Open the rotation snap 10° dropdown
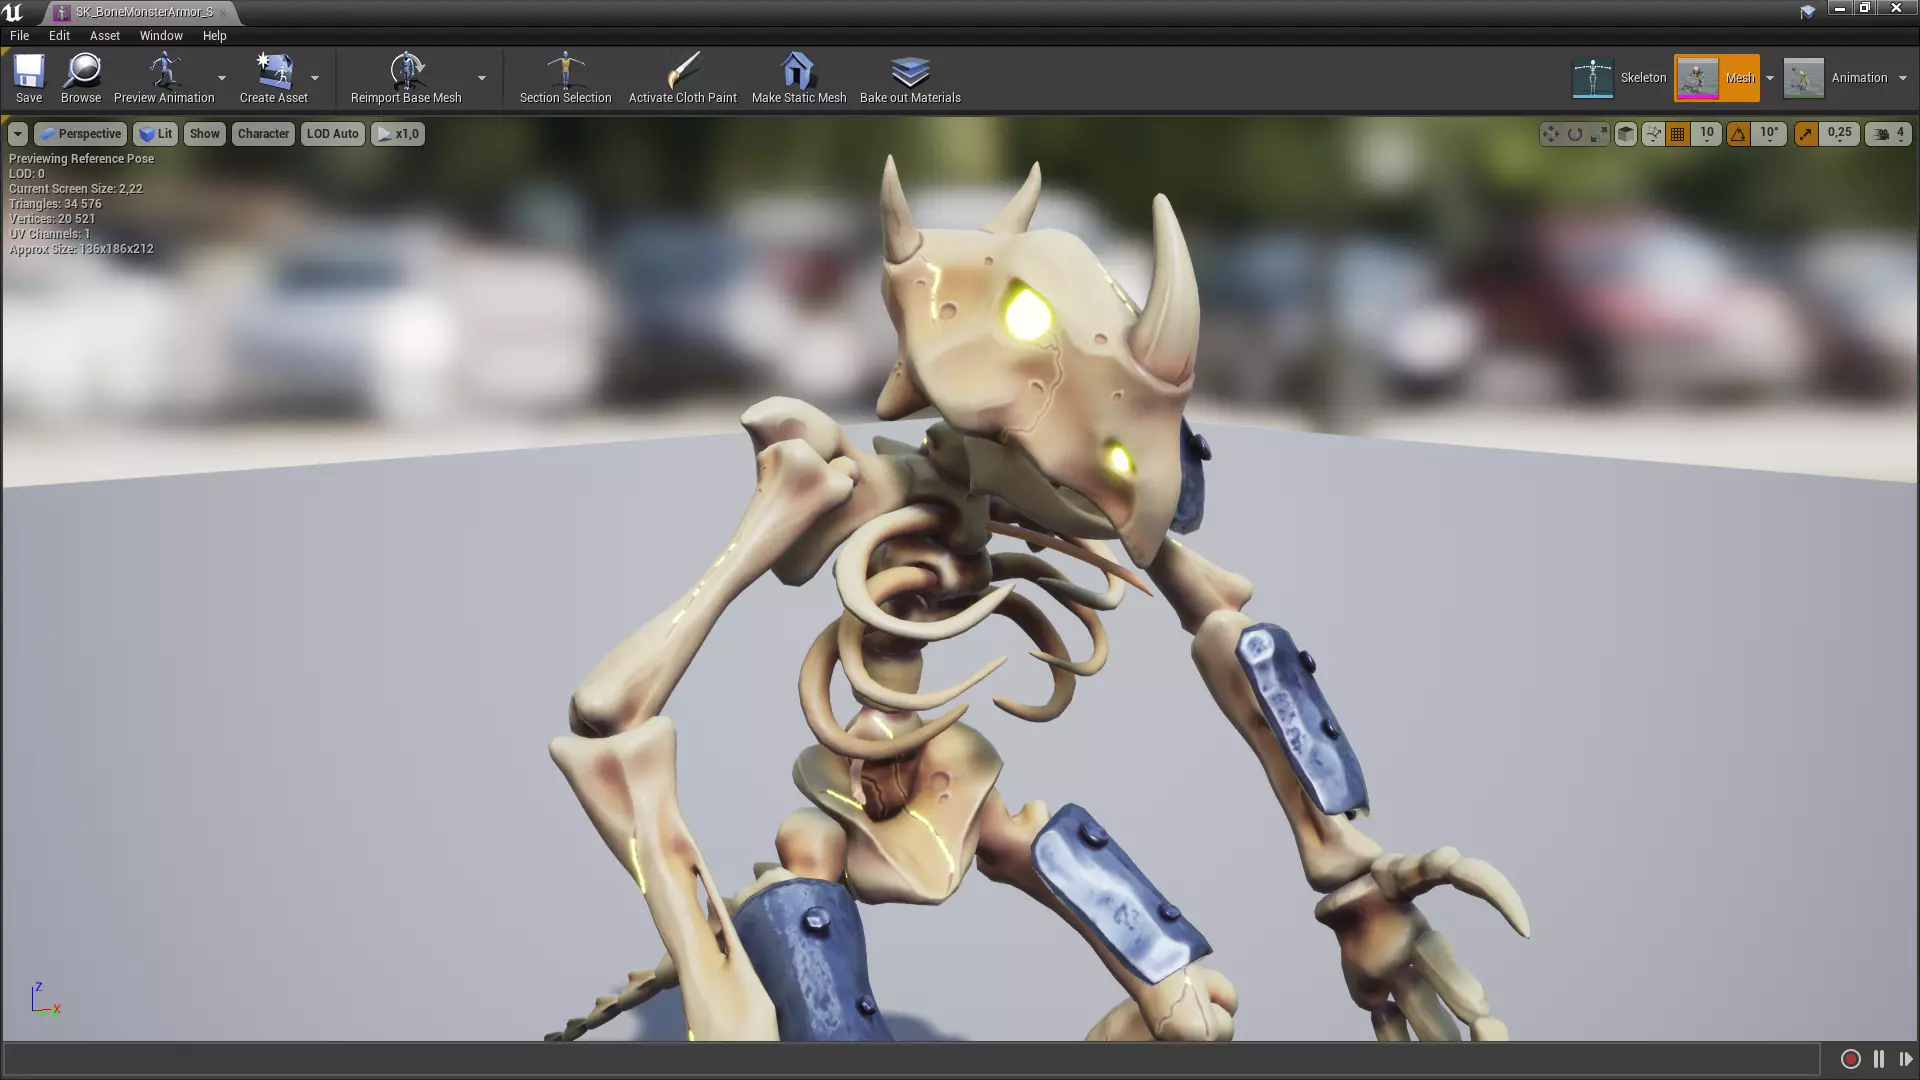 pyautogui.click(x=1769, y=134)
